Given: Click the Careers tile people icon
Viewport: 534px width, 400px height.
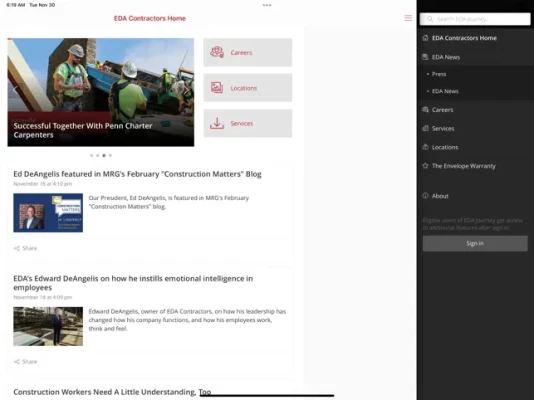Looking at the screenshot, I should (217, 52).
